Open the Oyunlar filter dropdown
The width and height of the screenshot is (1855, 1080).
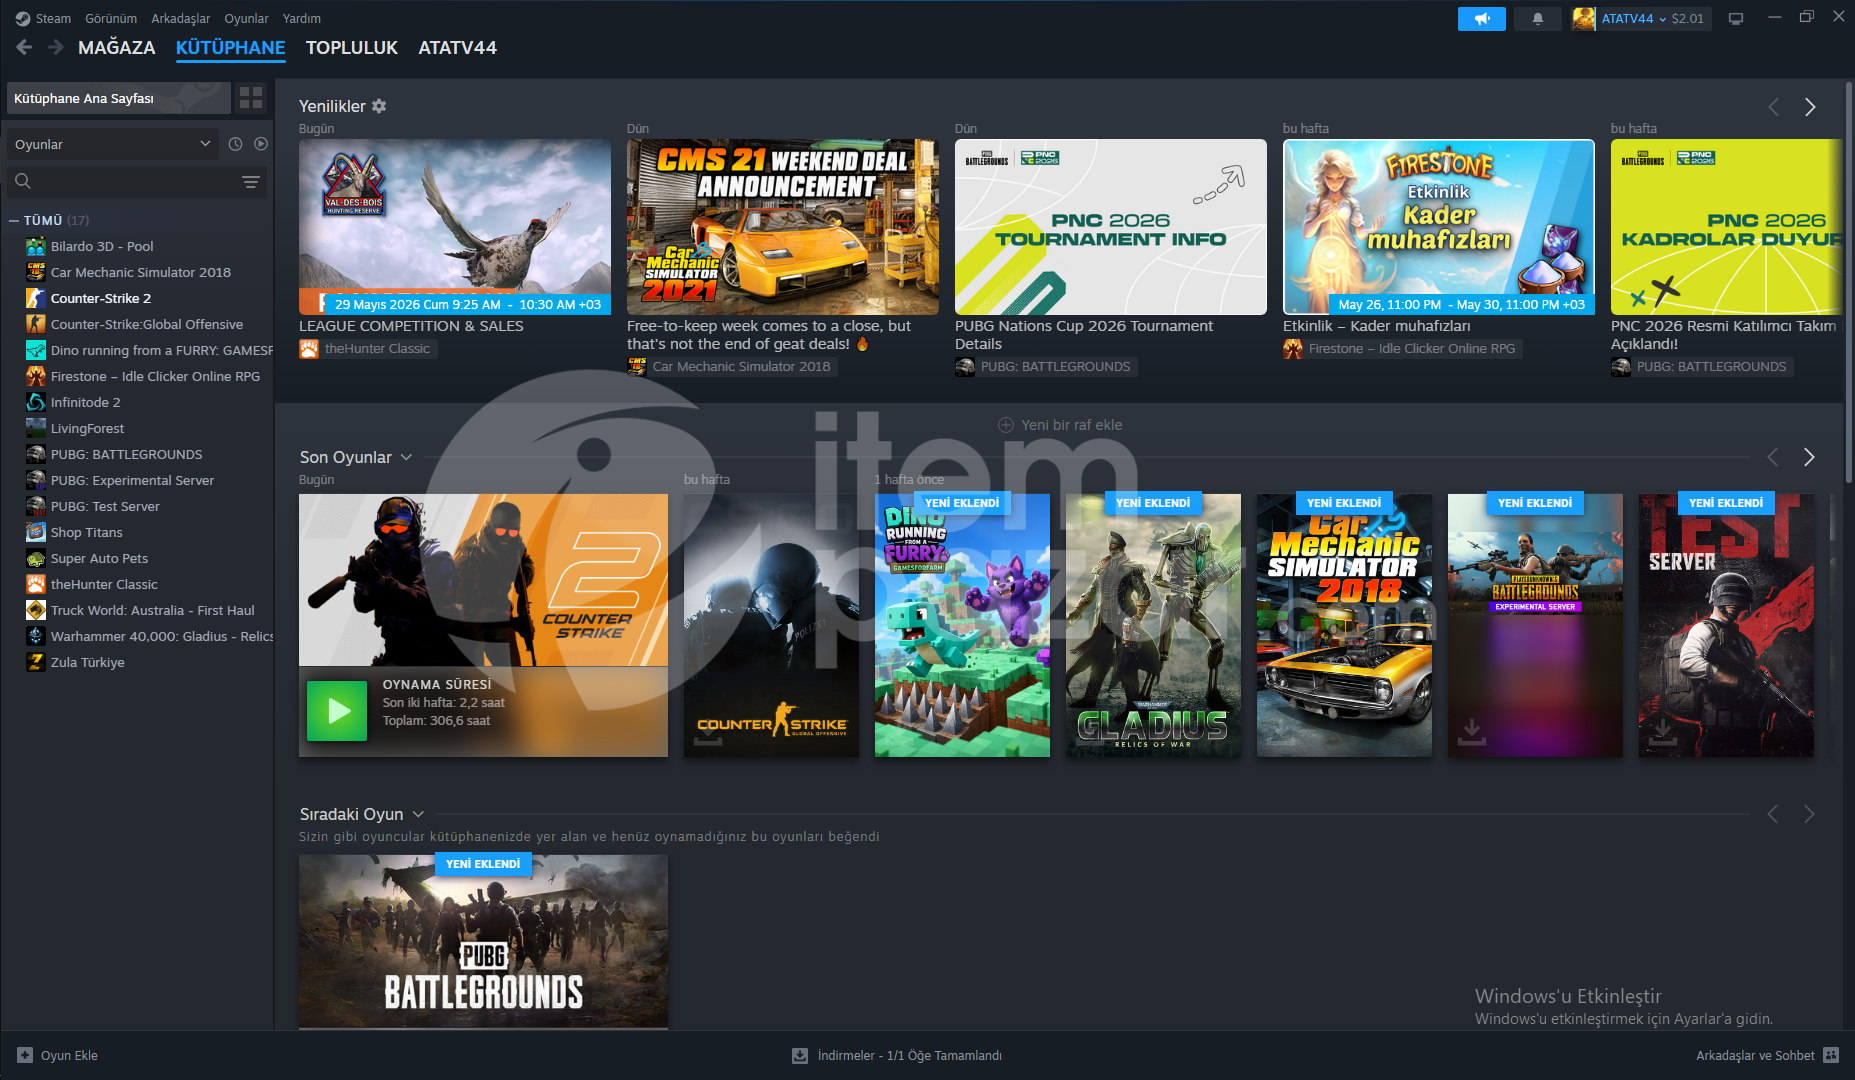click(x=112, y=144)
